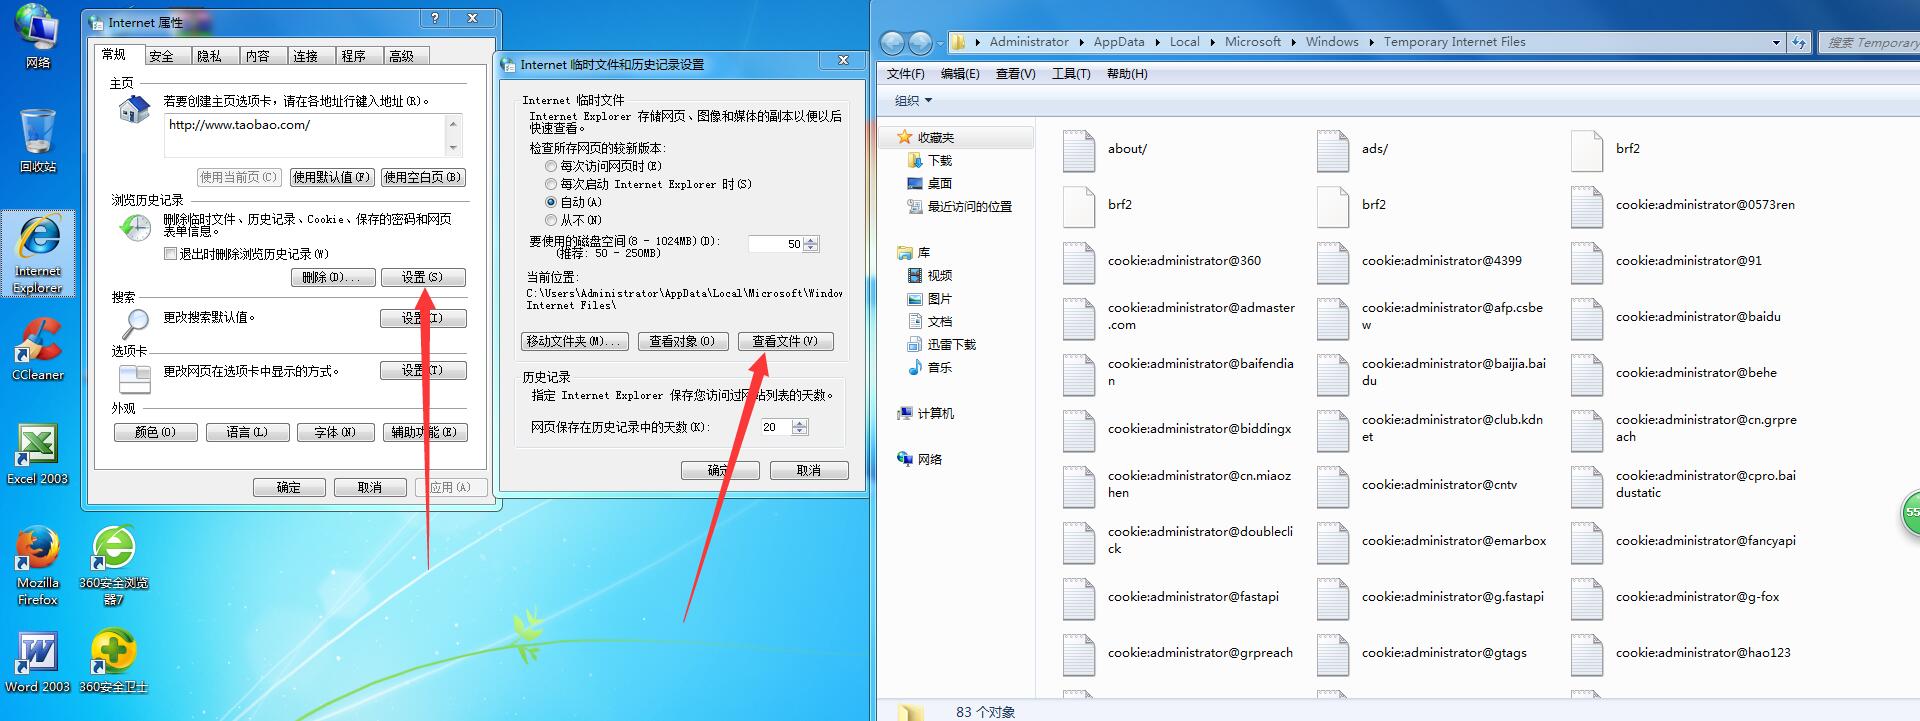Click the 移动文件夹(M)... button
1920x721 pixels.
pyautogui.click(x=575, y=341)
